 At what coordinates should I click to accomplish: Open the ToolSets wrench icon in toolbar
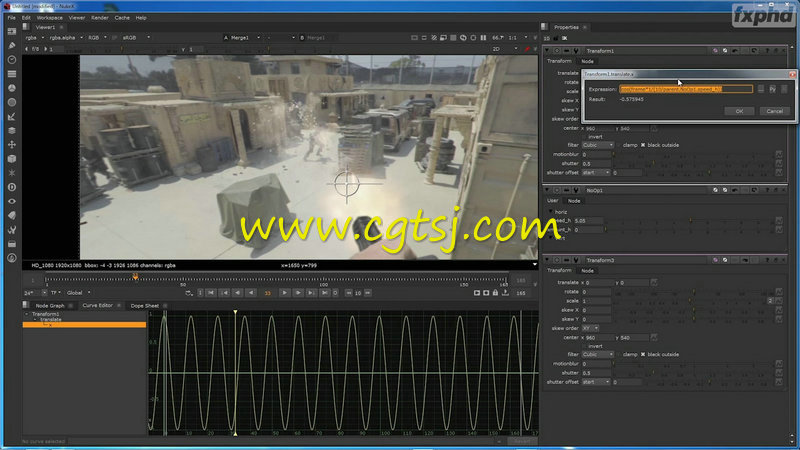(12, 230)
